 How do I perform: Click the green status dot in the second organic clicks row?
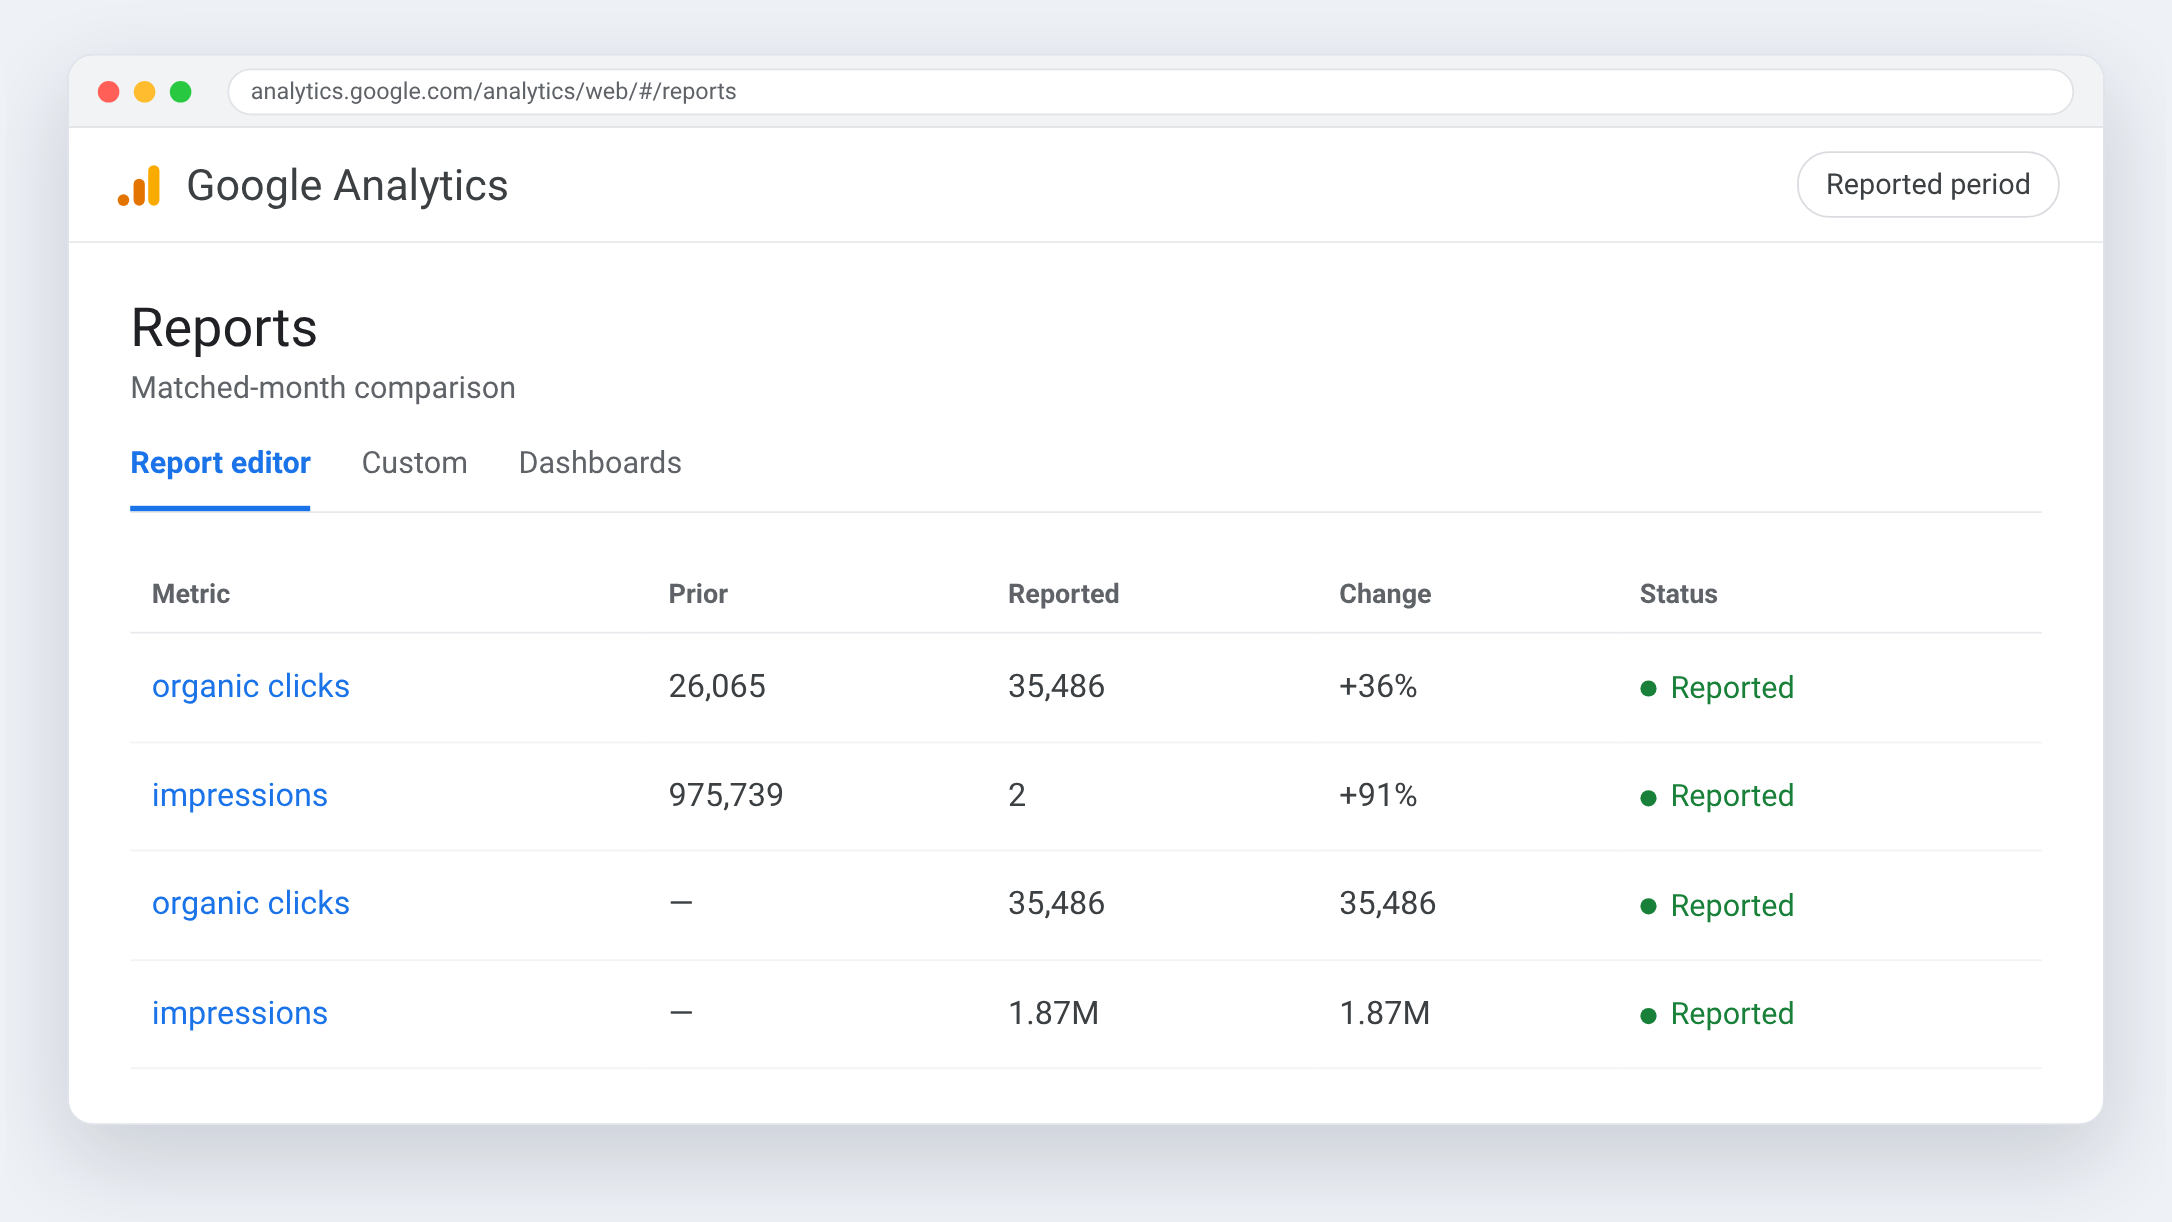(x=1649, y=907)
